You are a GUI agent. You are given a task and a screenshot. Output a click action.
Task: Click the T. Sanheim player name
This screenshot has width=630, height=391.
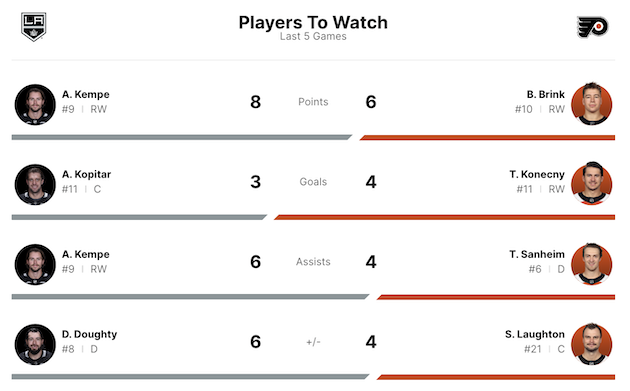click(x=537, y=254)
